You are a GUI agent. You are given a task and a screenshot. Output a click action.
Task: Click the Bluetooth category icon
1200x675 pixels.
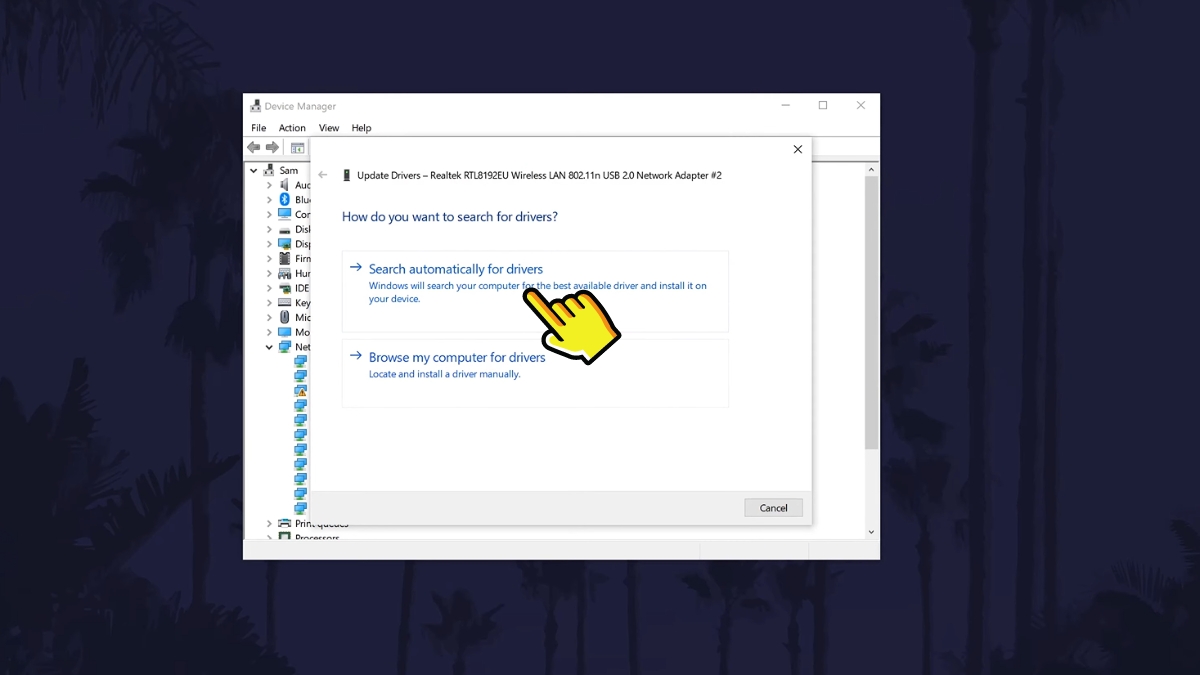pyautogui.click(x=285, y=200)
